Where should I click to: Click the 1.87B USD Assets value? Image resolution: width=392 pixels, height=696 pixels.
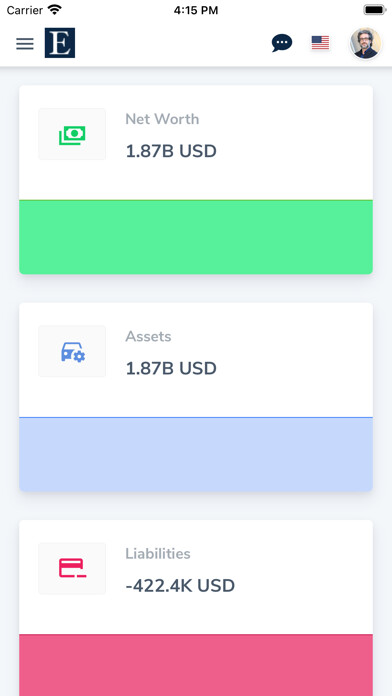tap(171, 368)
